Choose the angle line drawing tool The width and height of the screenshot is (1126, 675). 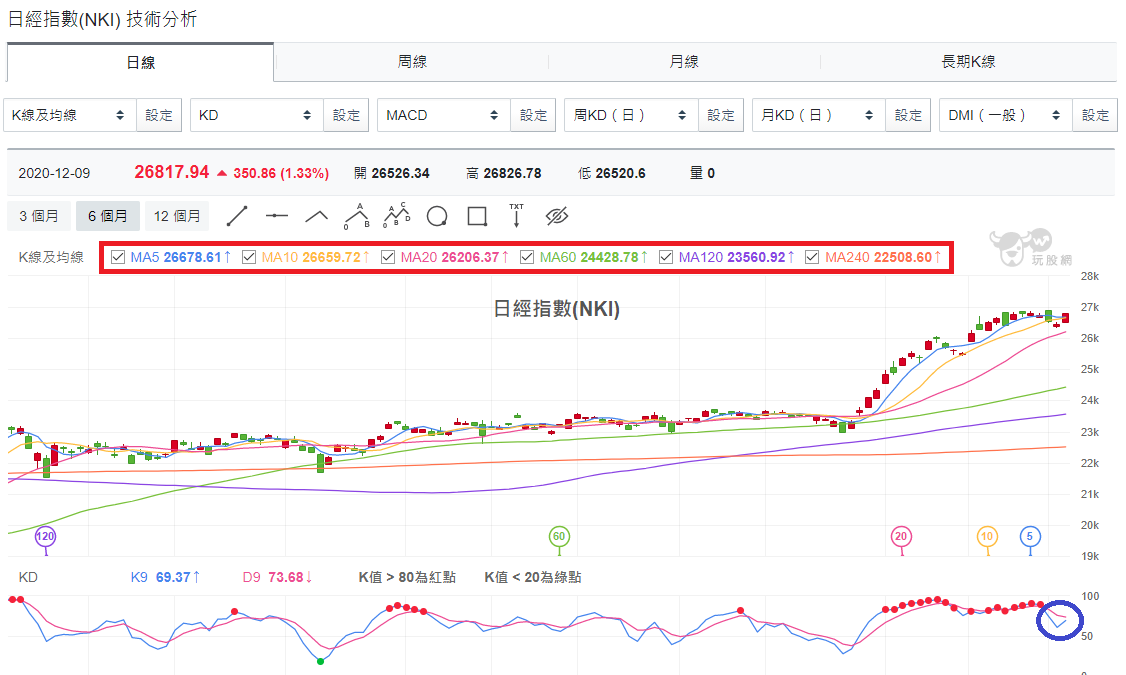[316, 215]
